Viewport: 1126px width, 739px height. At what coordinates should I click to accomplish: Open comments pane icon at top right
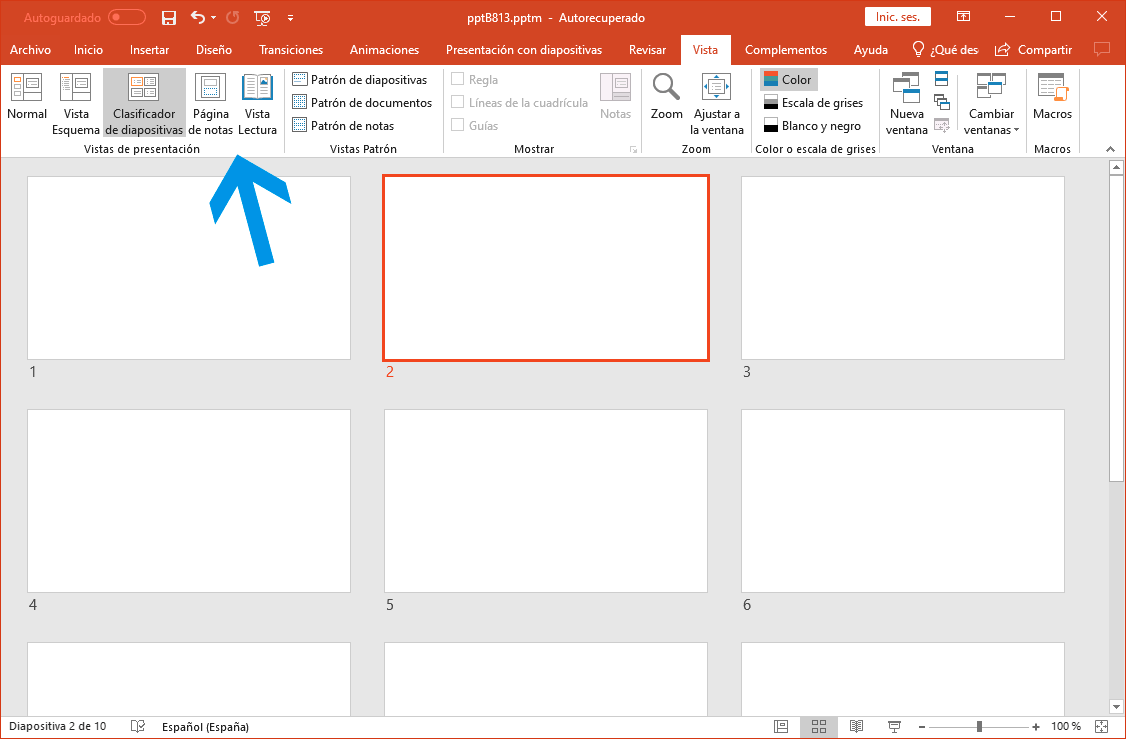coord(1101,50)
